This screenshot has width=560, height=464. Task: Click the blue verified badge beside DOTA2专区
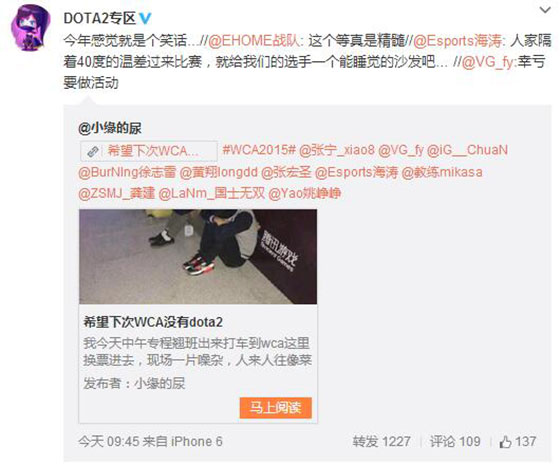(145, 18)
